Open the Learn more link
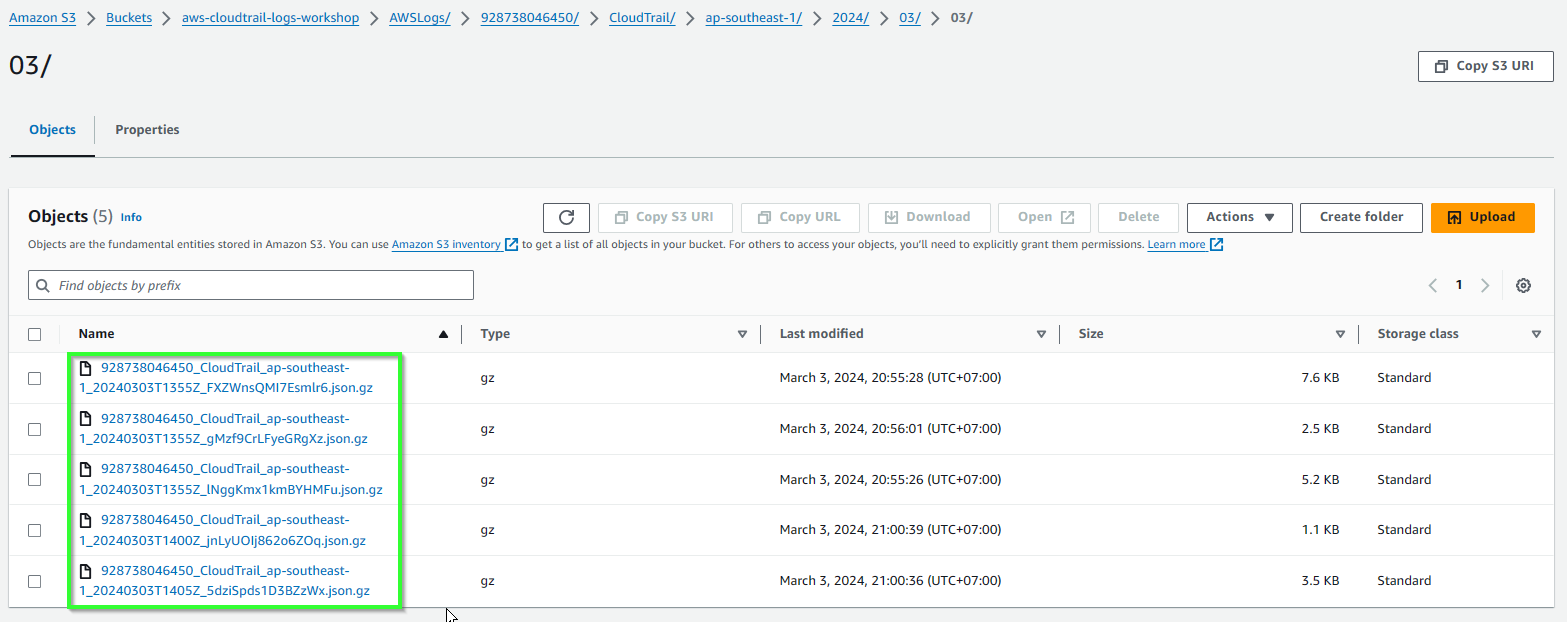The image size is (1567, 622). 1176,244
